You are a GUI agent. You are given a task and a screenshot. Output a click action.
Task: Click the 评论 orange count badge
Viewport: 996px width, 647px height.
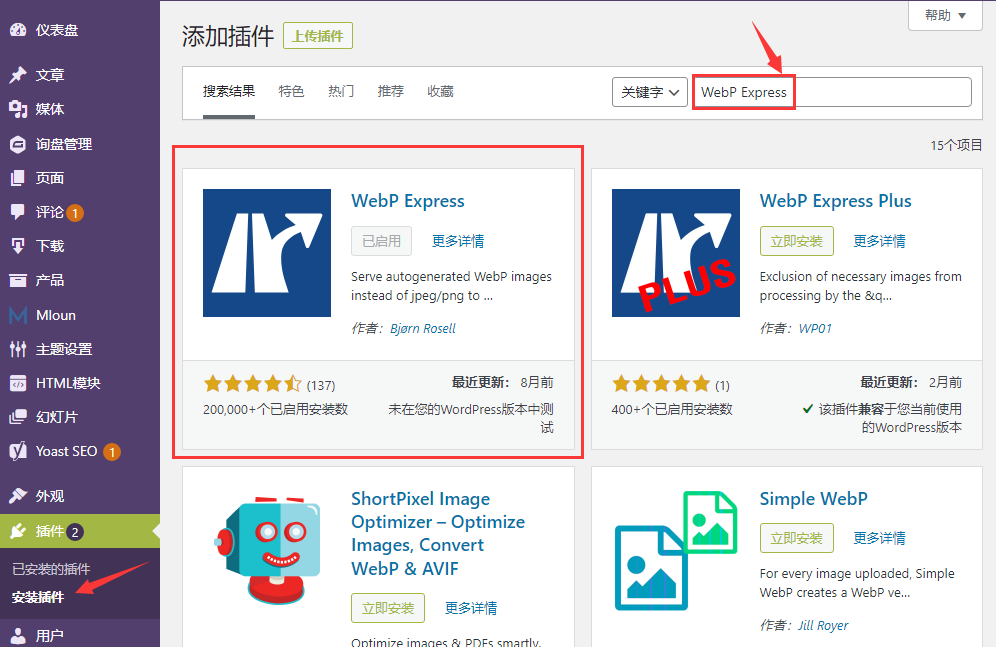pyautogui.click(x=75, y=213)
